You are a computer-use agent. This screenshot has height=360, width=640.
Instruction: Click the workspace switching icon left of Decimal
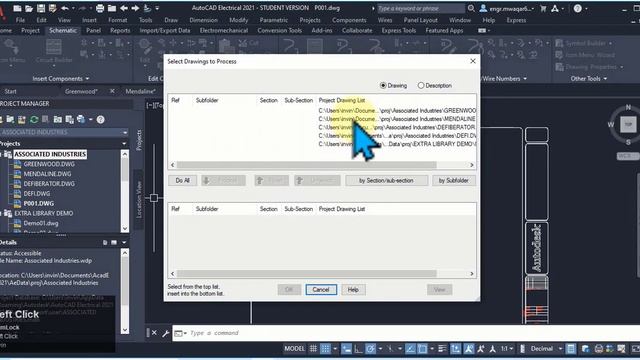522,349
